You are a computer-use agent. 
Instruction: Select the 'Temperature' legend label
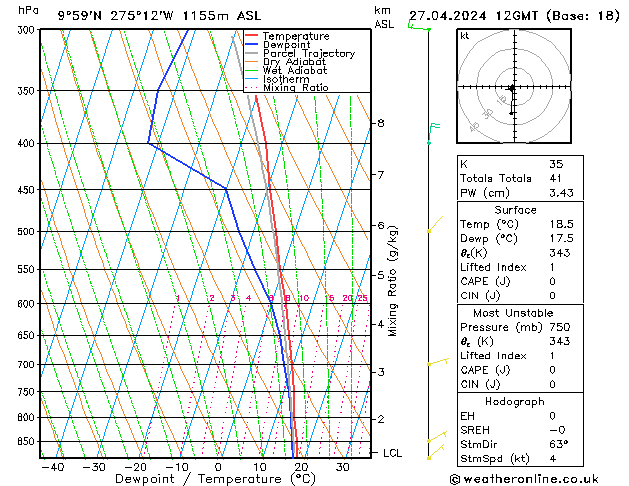click(x=296, y=36)
